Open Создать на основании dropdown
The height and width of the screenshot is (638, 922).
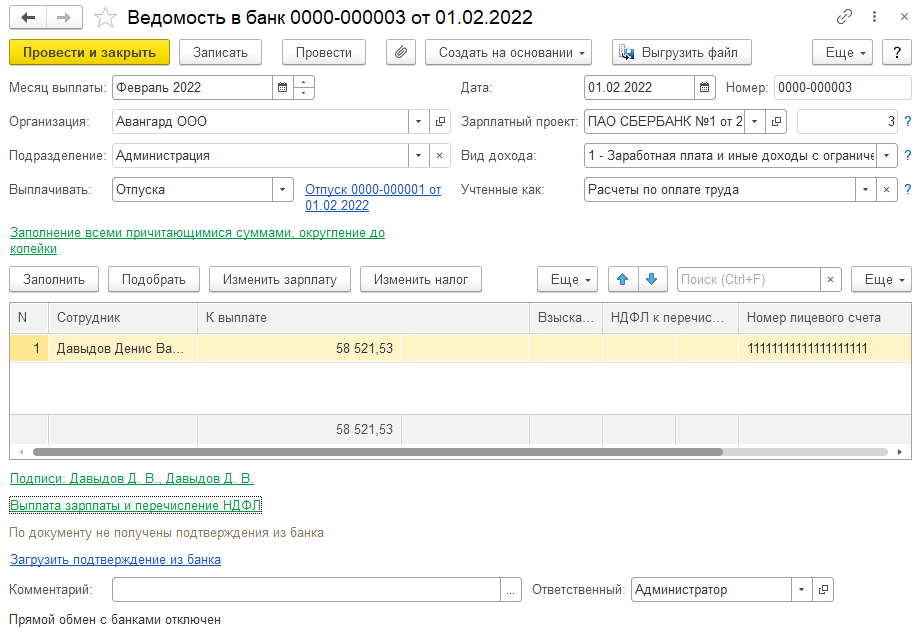(508, 52)
